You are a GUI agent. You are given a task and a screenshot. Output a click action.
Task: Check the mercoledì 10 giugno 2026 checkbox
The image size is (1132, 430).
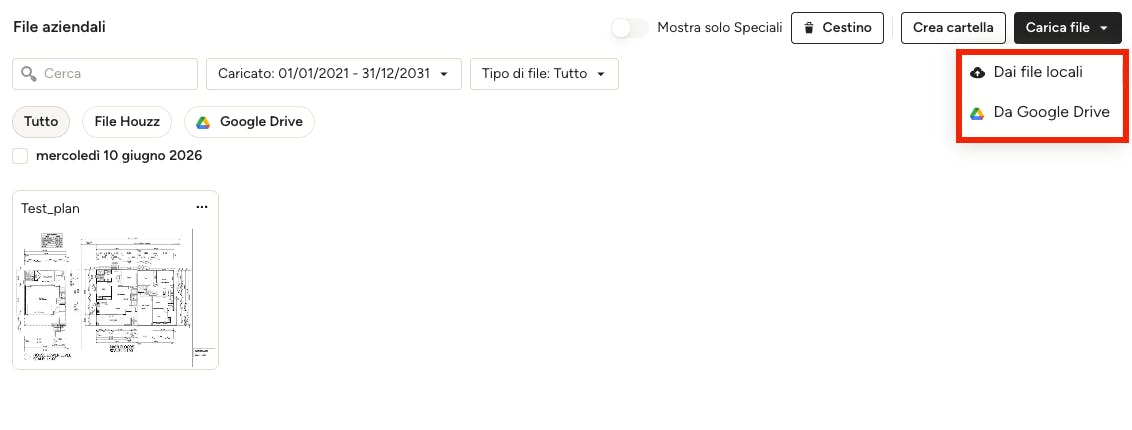[x=20, y=156]
